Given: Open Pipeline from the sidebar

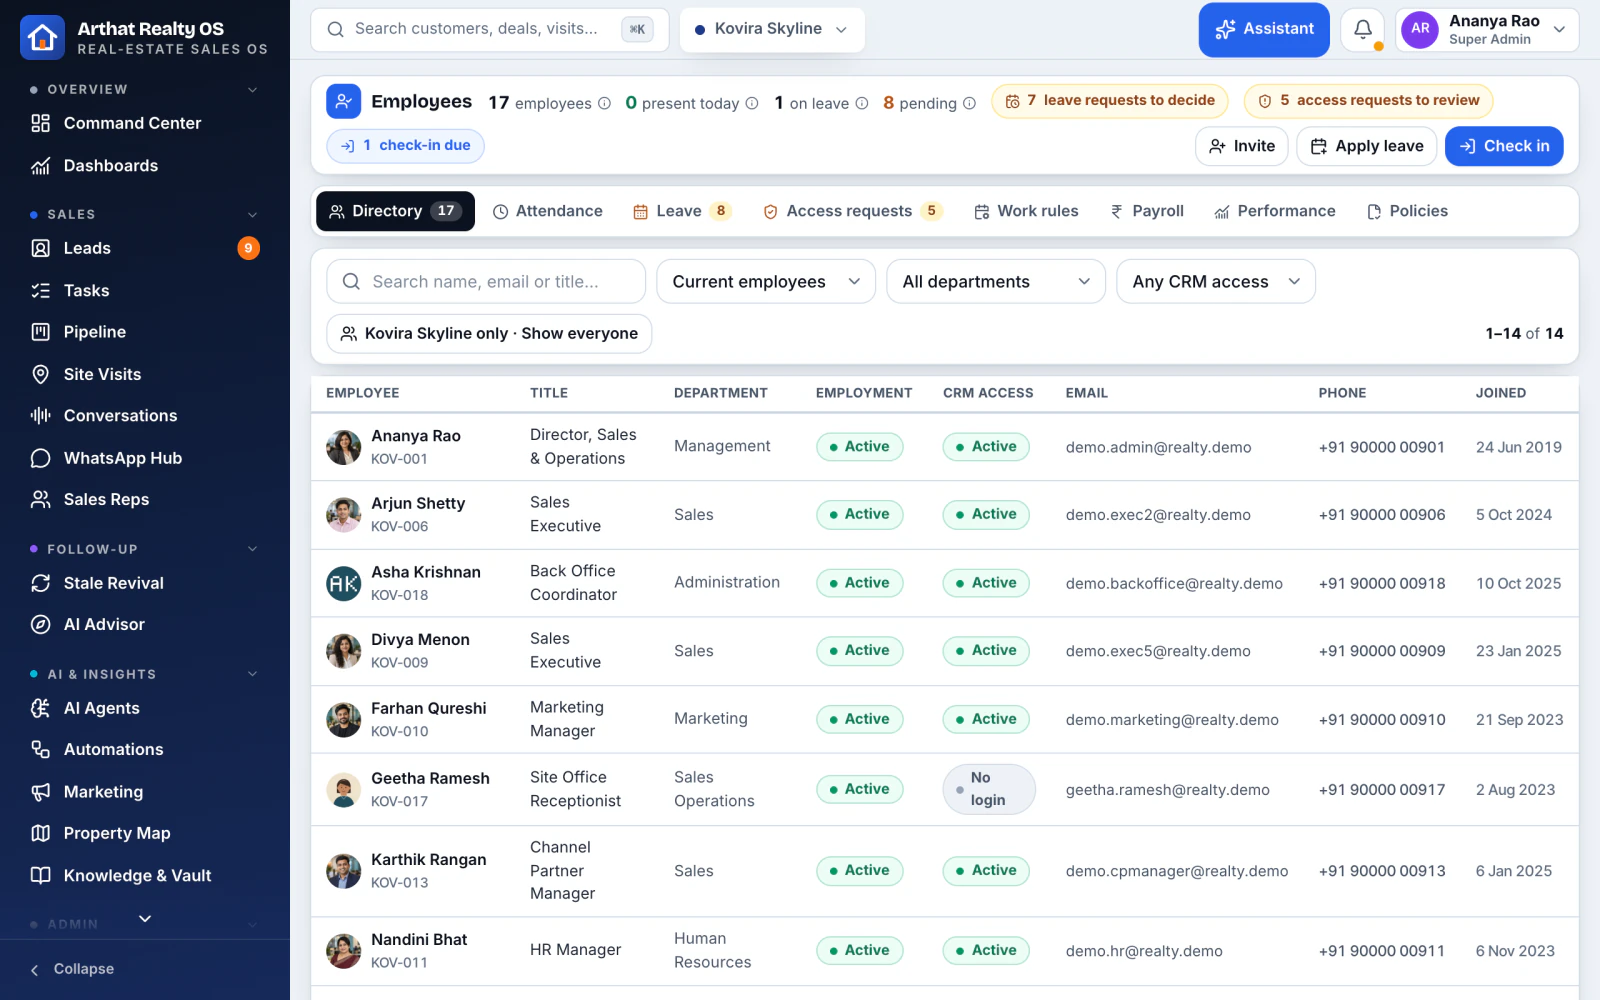Looking at the screenshot, I should point(145,332).
